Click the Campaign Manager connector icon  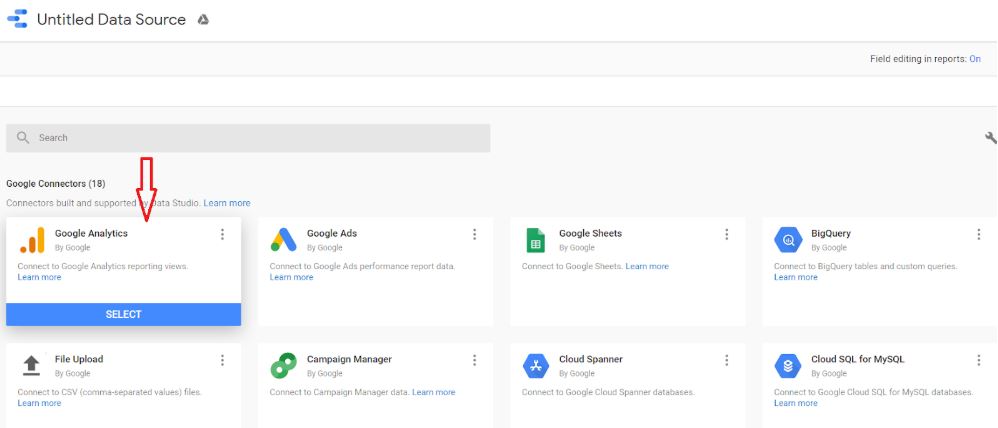[x=284, y=366]
